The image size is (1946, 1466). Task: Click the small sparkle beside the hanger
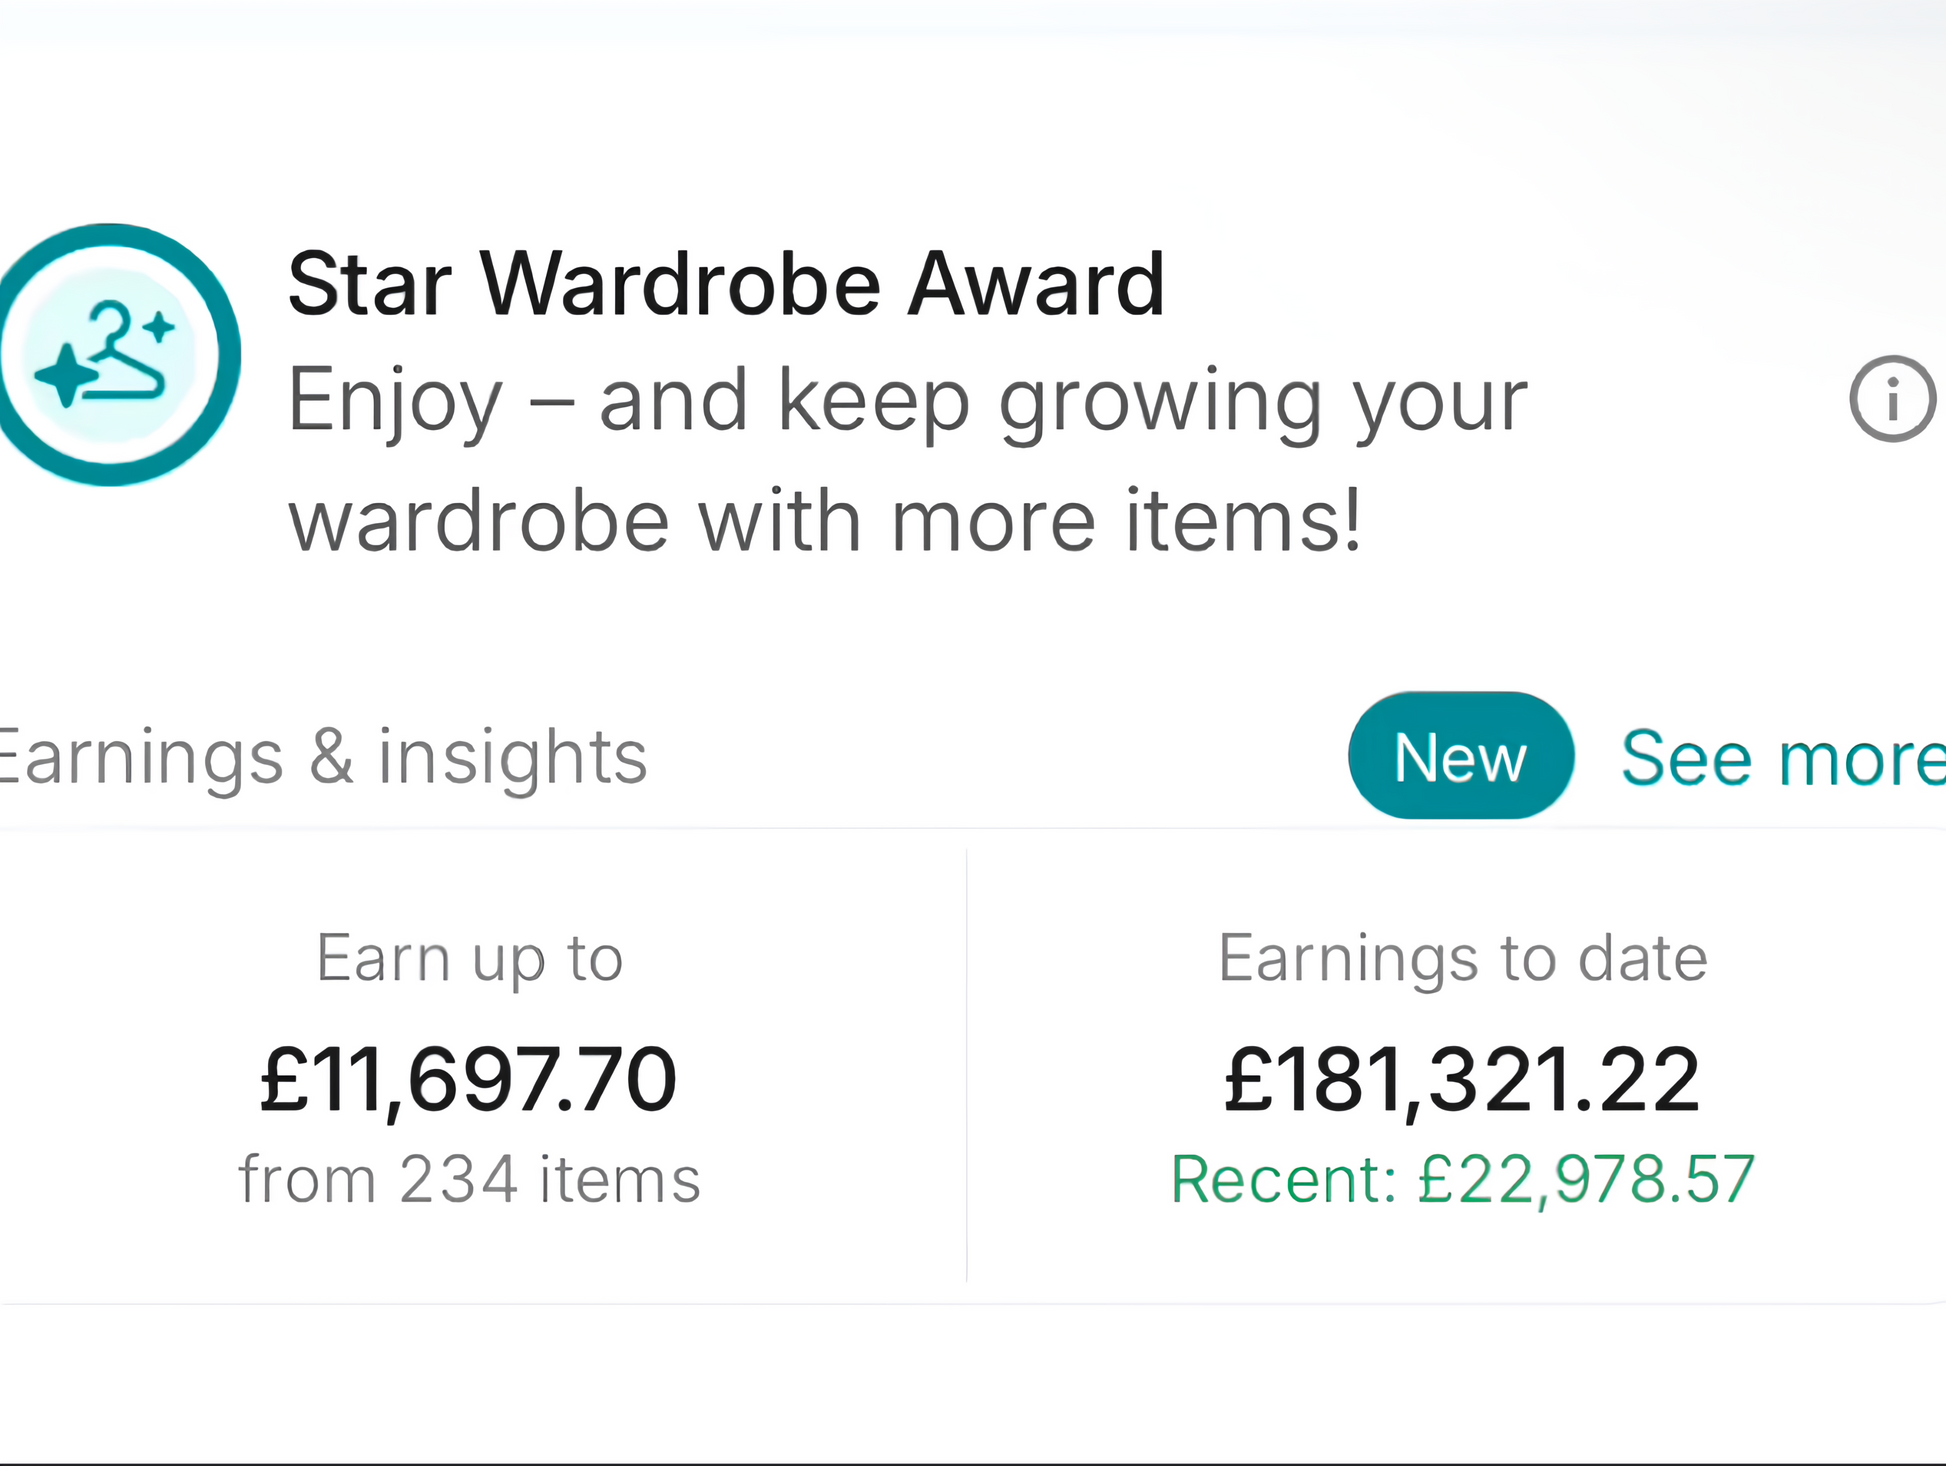[x=158, y=326]
